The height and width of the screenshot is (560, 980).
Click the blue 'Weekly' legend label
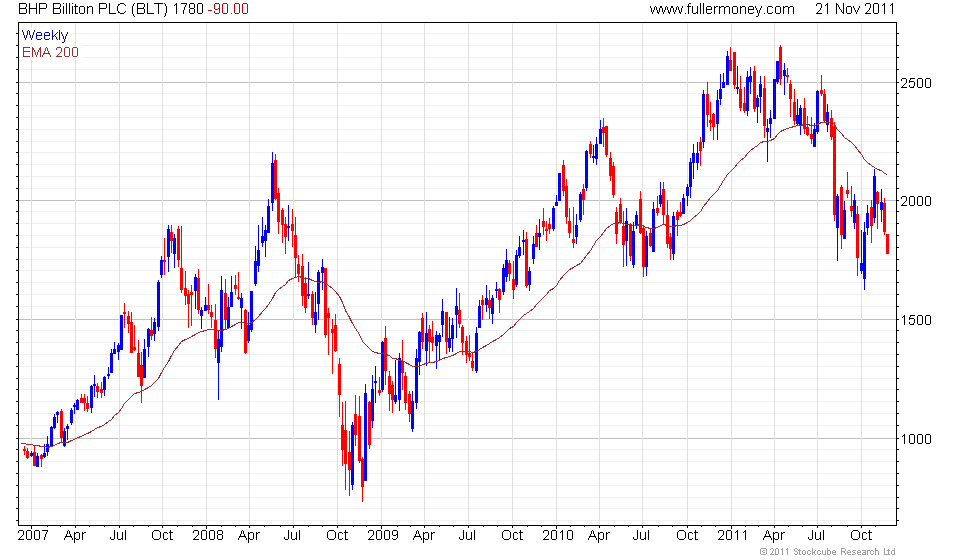(x=44, y=36)
